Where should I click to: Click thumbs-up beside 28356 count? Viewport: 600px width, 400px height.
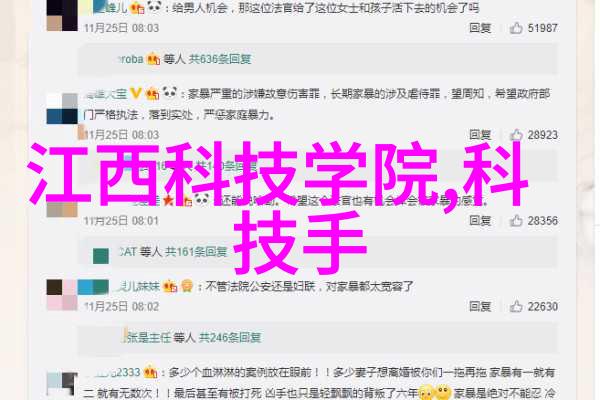(516, 220)
